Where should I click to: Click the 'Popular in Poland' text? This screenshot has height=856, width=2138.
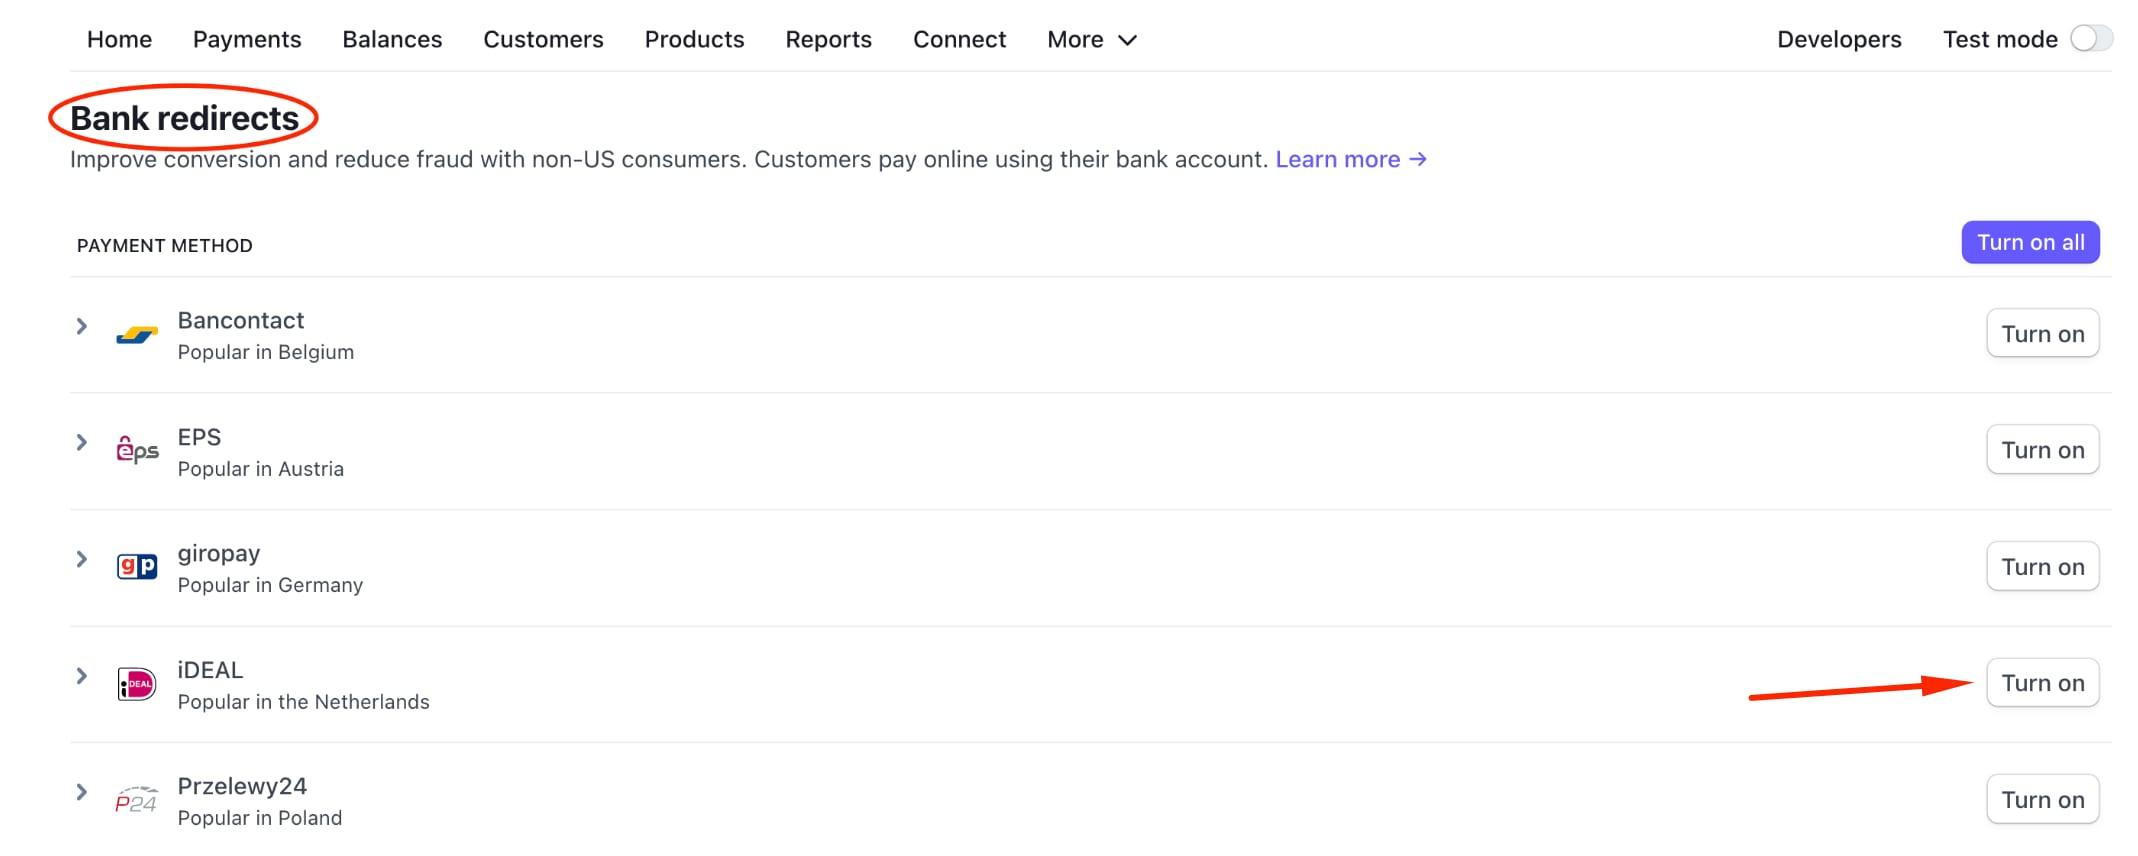pos(260,818)
